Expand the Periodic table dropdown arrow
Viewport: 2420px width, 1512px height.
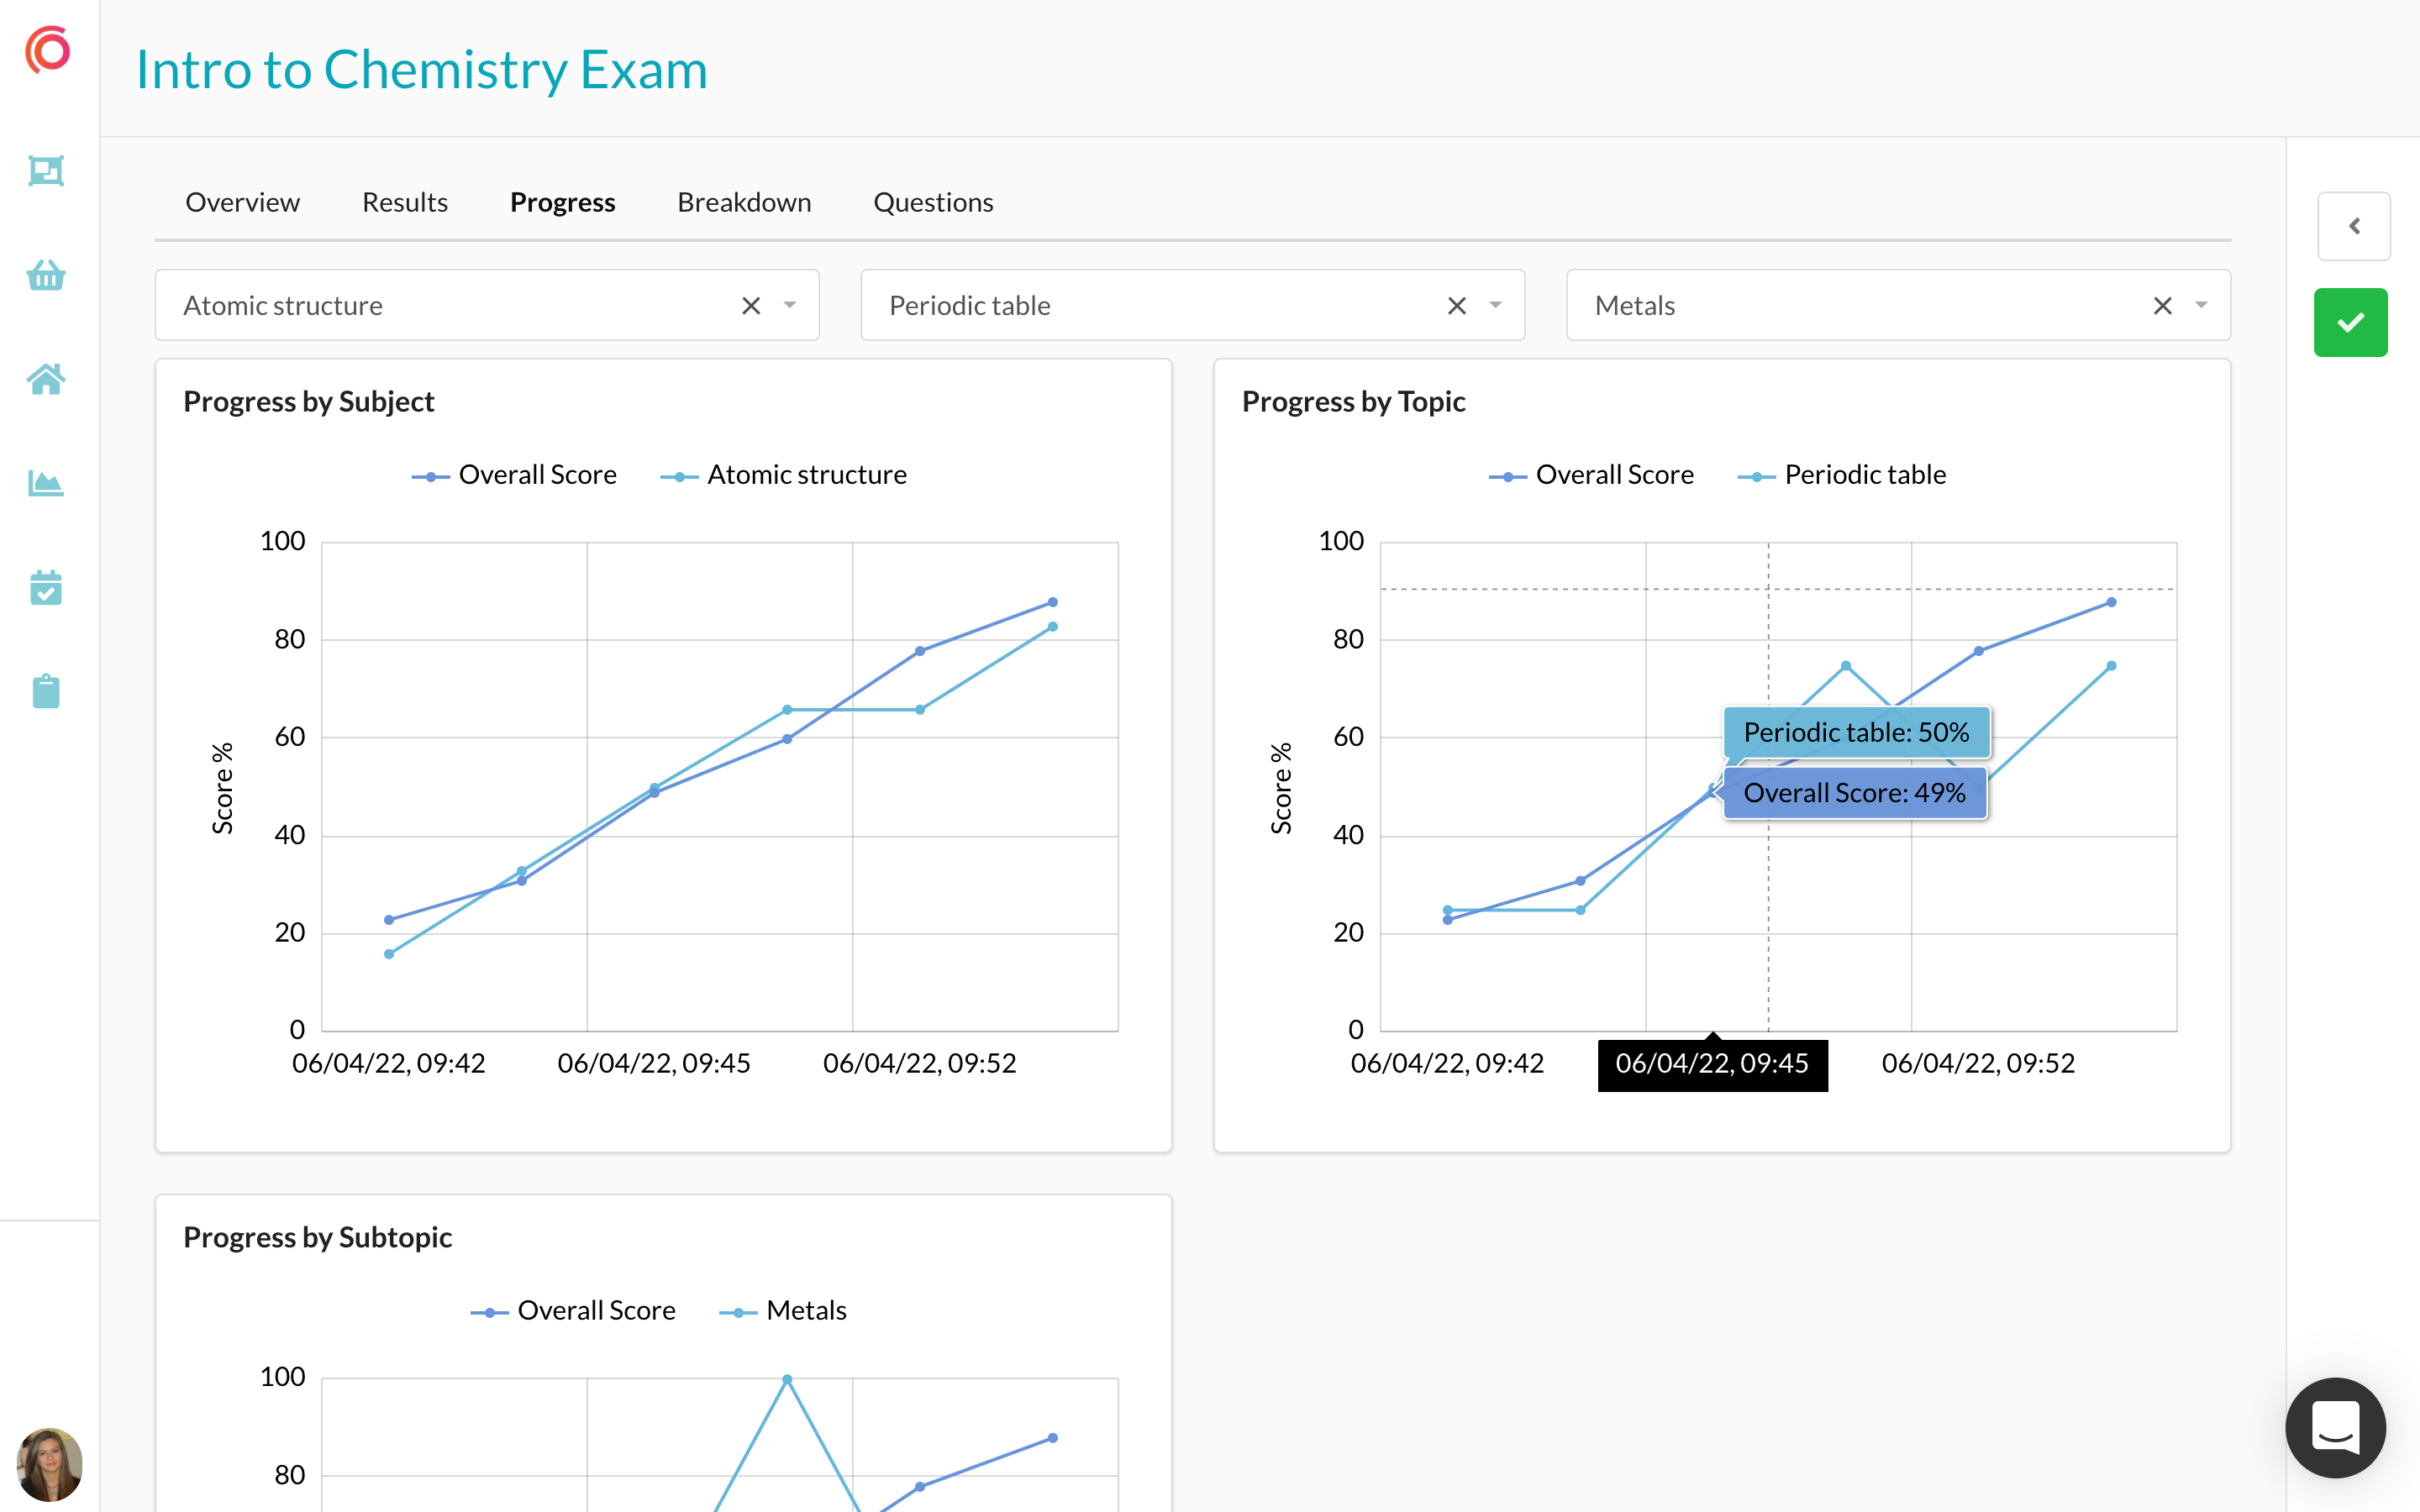click(1496, 306)
